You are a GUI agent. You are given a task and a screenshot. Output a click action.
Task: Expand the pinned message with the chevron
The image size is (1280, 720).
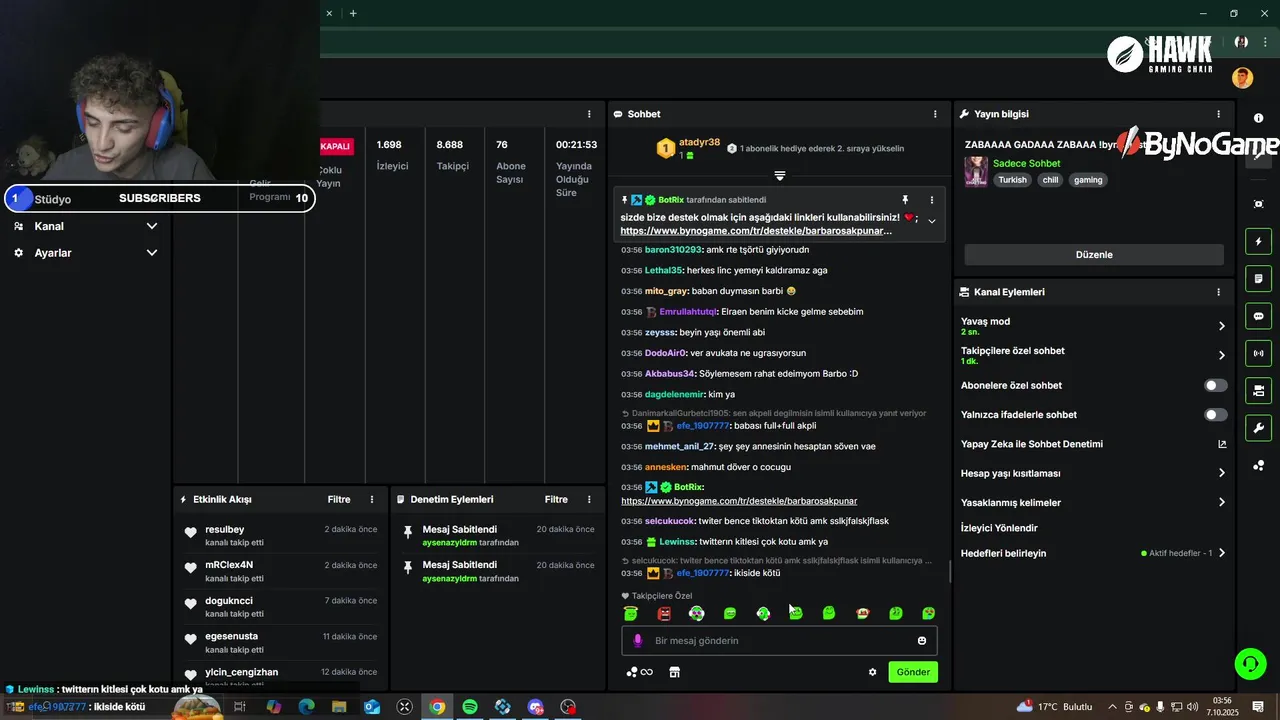931,221
